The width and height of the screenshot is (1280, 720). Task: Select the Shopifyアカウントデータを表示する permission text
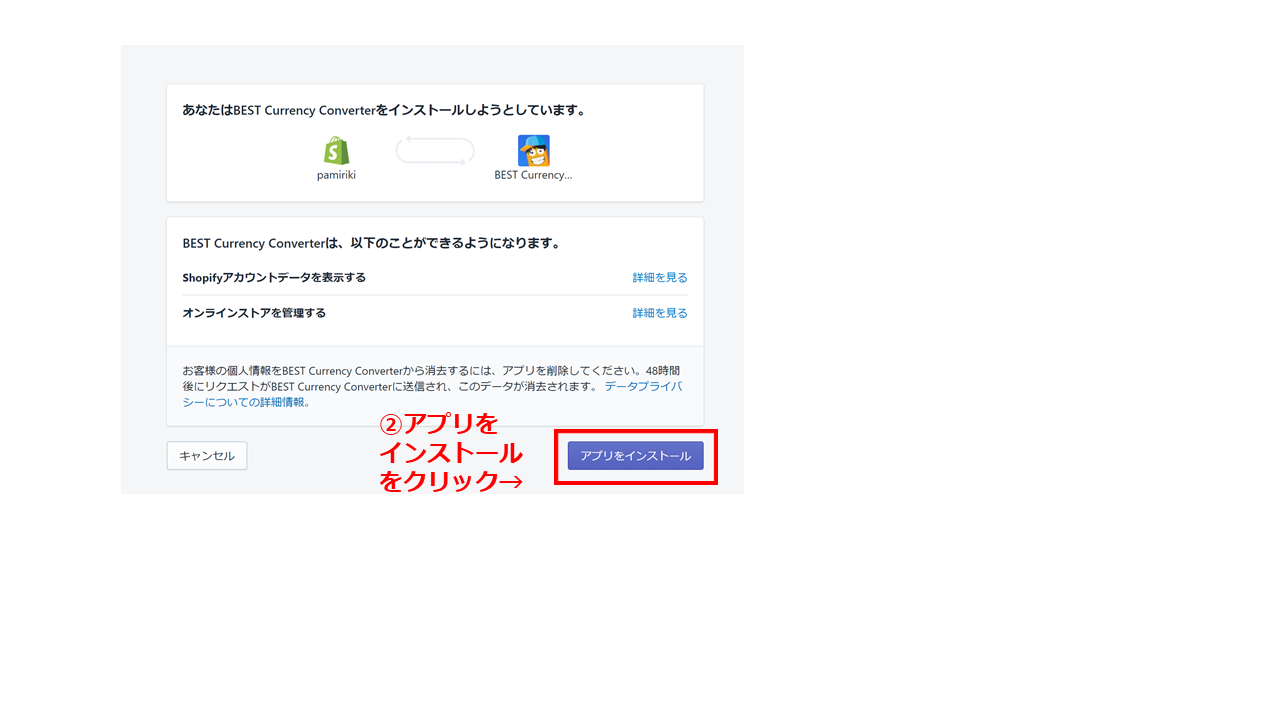pos(274,278)
